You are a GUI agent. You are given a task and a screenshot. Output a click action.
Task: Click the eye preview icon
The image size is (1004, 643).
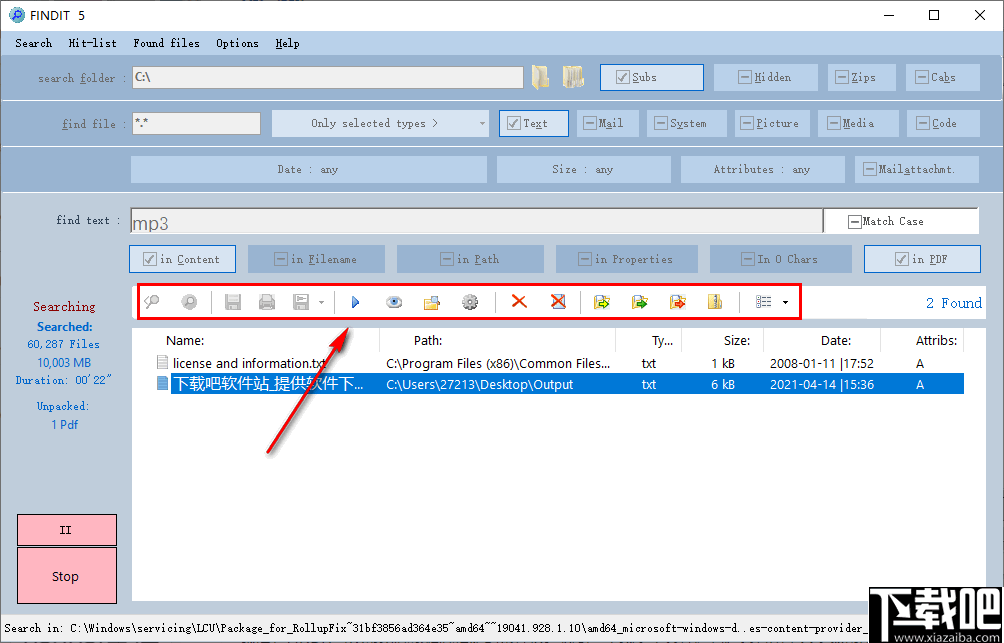coord(394,302)
